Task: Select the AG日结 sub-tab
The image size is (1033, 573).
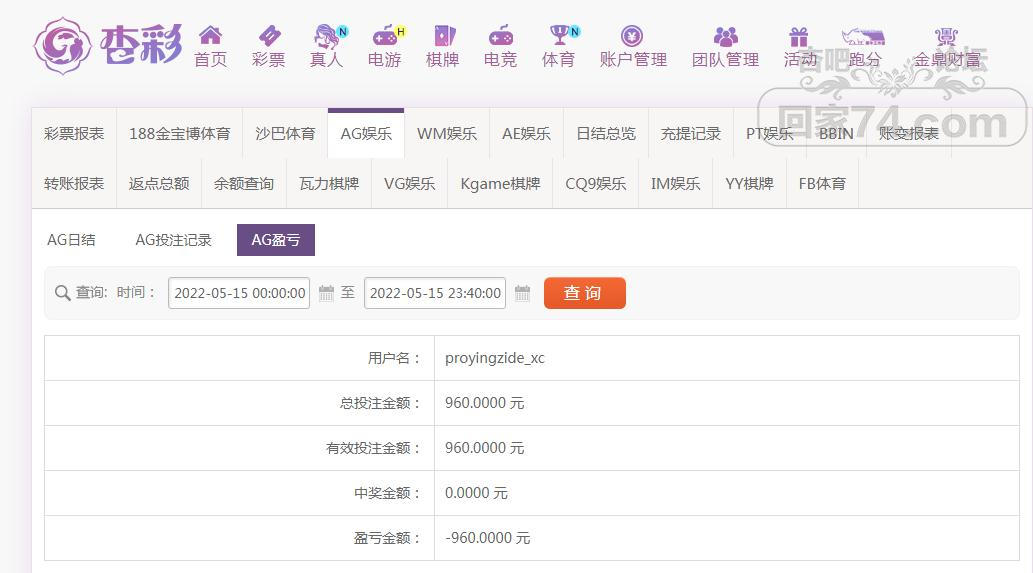Action: tap(72, 240)
